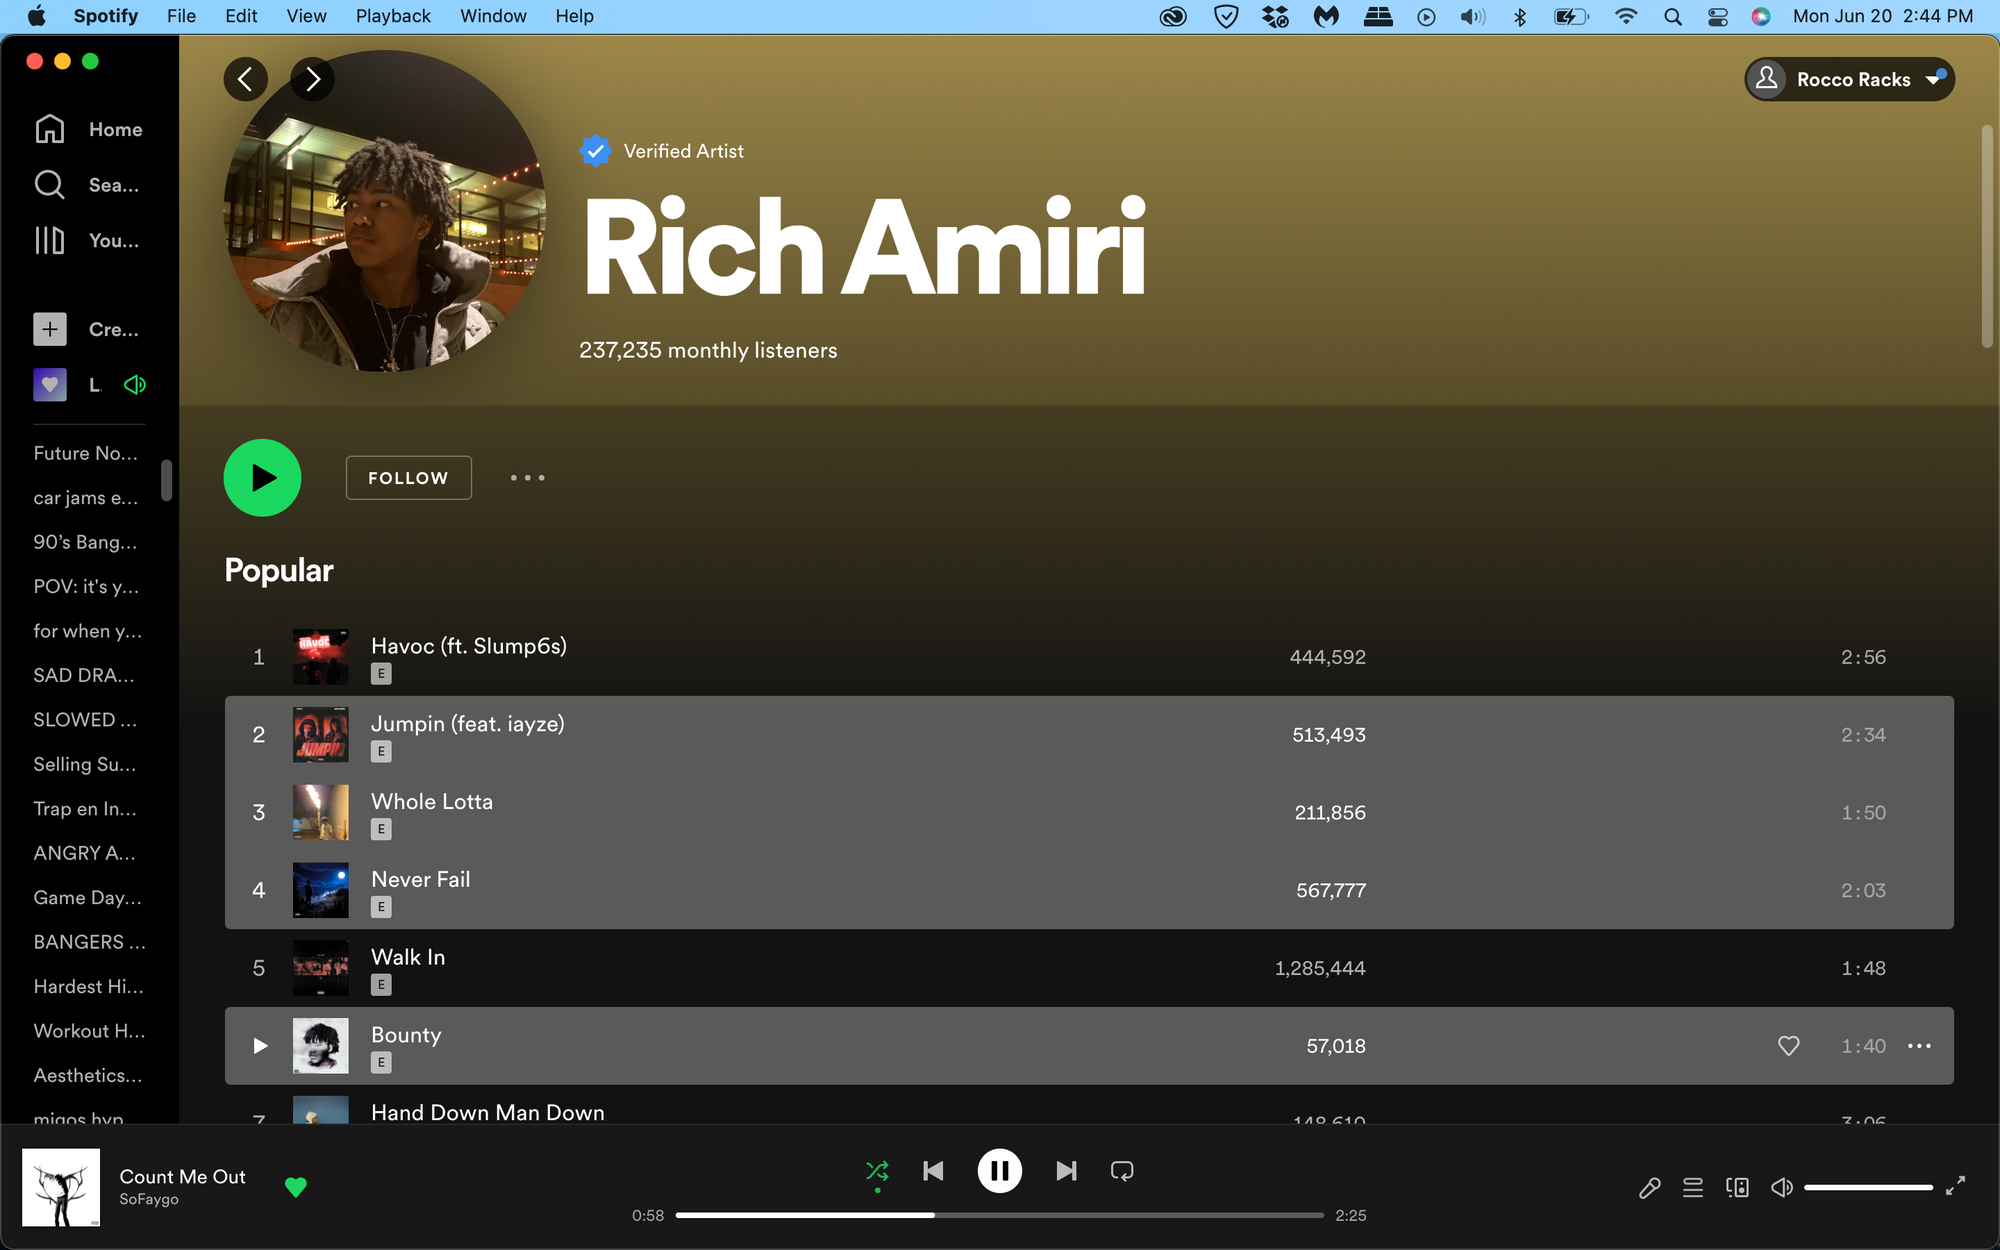Open Control Center icon
The height and width of the screenshot is (1250, 2000).
coord(1718,16)
